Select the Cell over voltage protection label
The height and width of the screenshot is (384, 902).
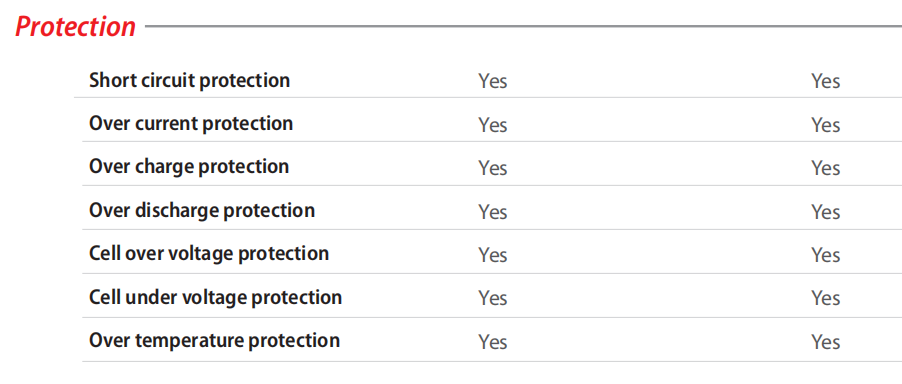tap(209, 254)
